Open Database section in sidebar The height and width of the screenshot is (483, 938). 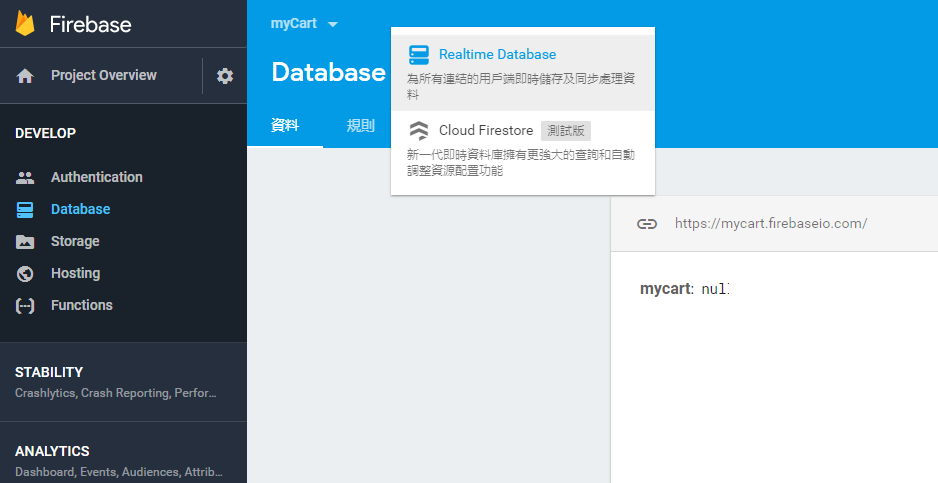click(x=80, y=209)
